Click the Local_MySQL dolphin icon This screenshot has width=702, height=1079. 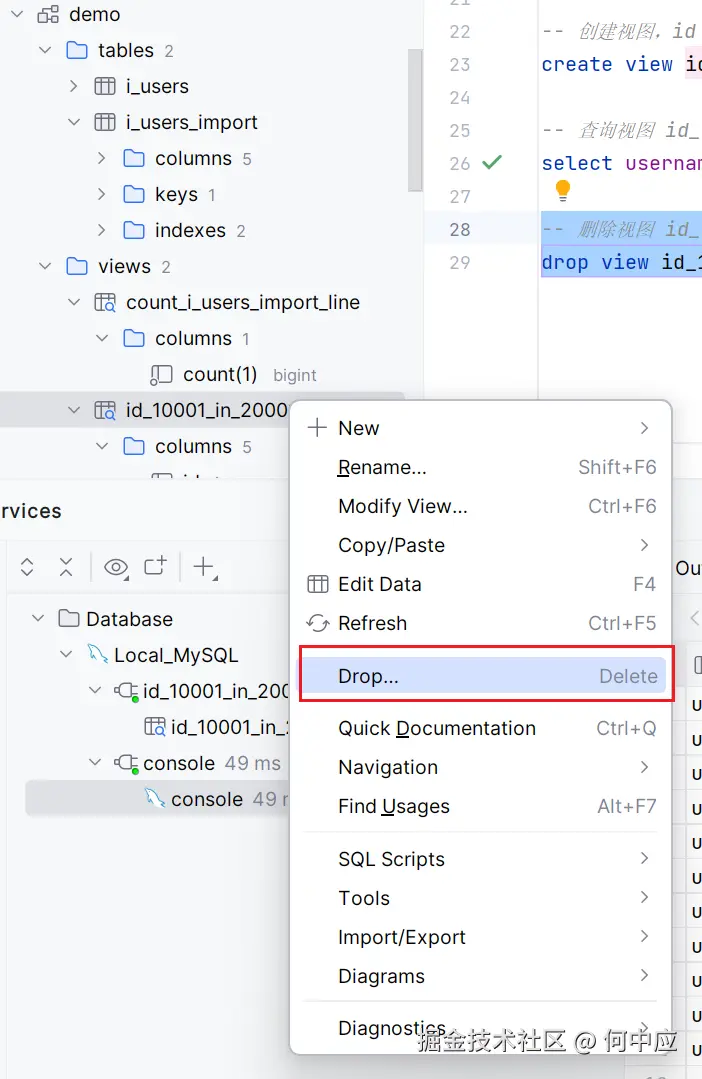pyautogui.click(x=97, y=654)
